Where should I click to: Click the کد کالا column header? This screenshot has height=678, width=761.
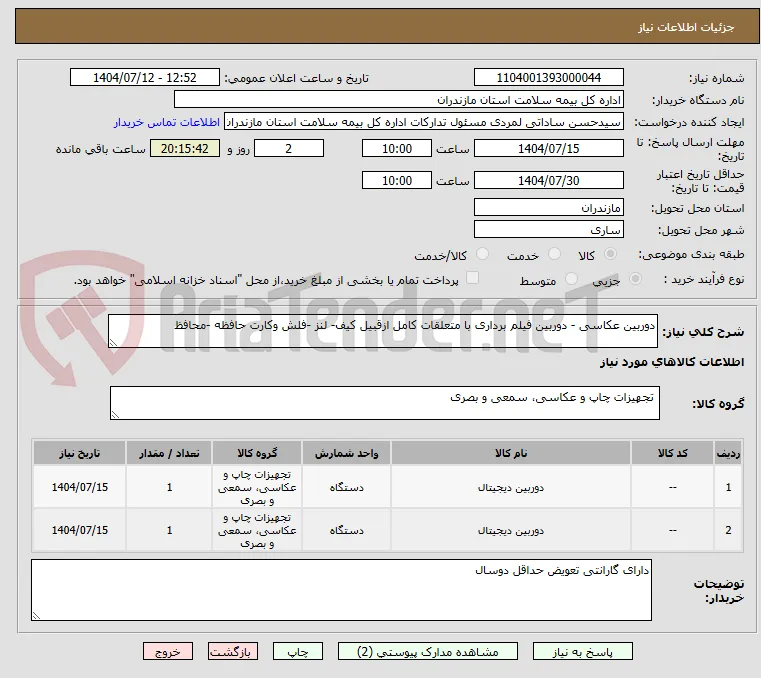tap(672, 453)
